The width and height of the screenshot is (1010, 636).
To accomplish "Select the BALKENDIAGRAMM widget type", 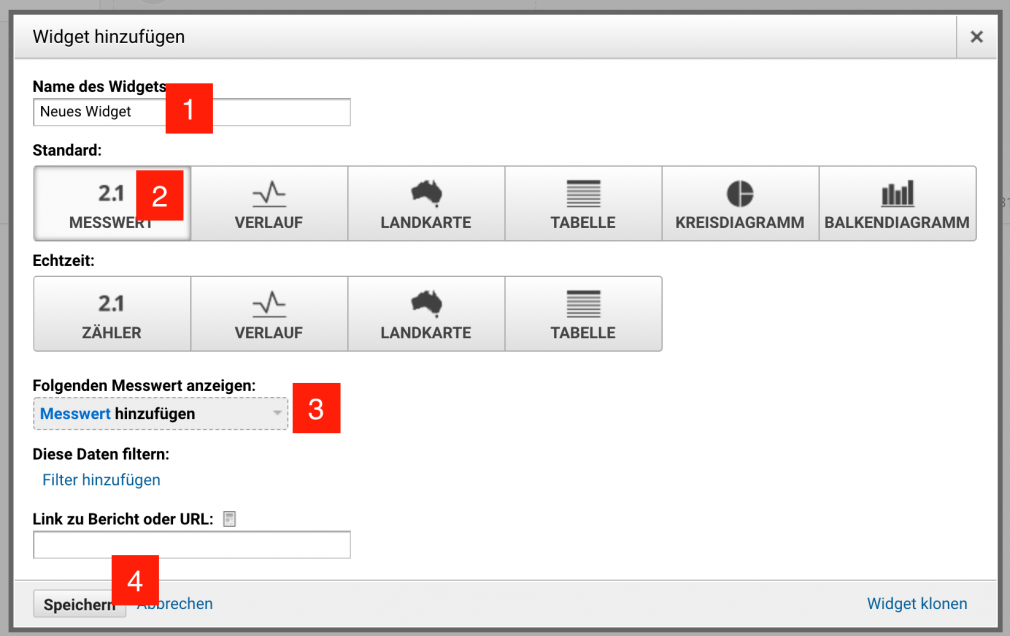I will click(898, 204).
